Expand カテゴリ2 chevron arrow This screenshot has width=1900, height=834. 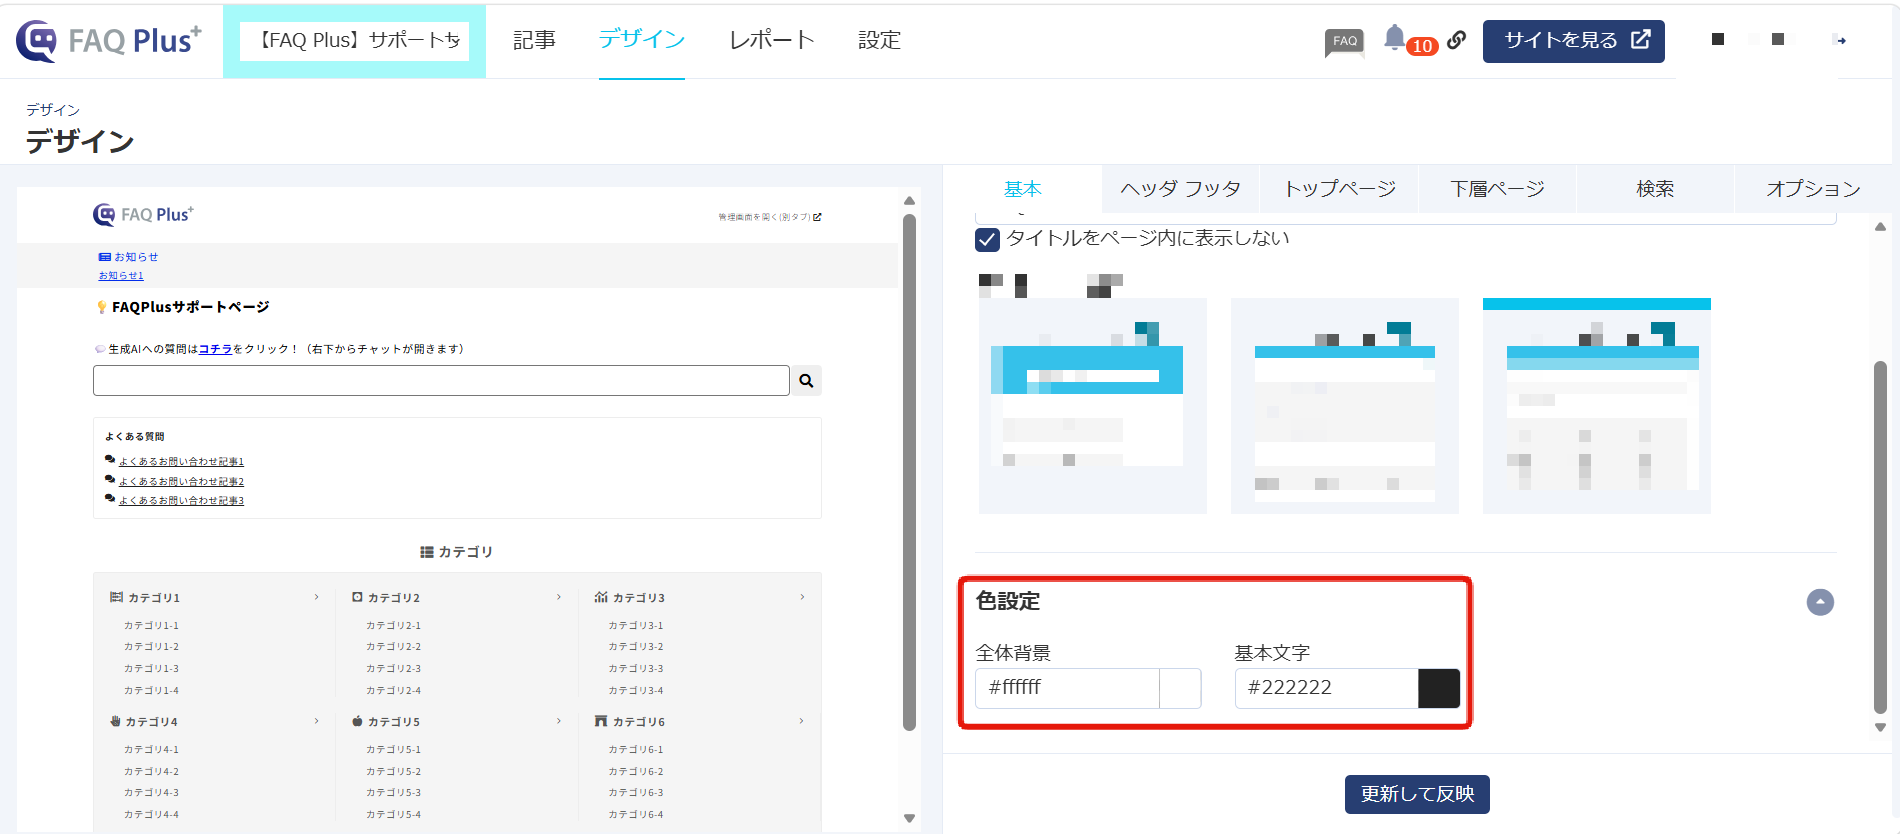click(559, 597)
